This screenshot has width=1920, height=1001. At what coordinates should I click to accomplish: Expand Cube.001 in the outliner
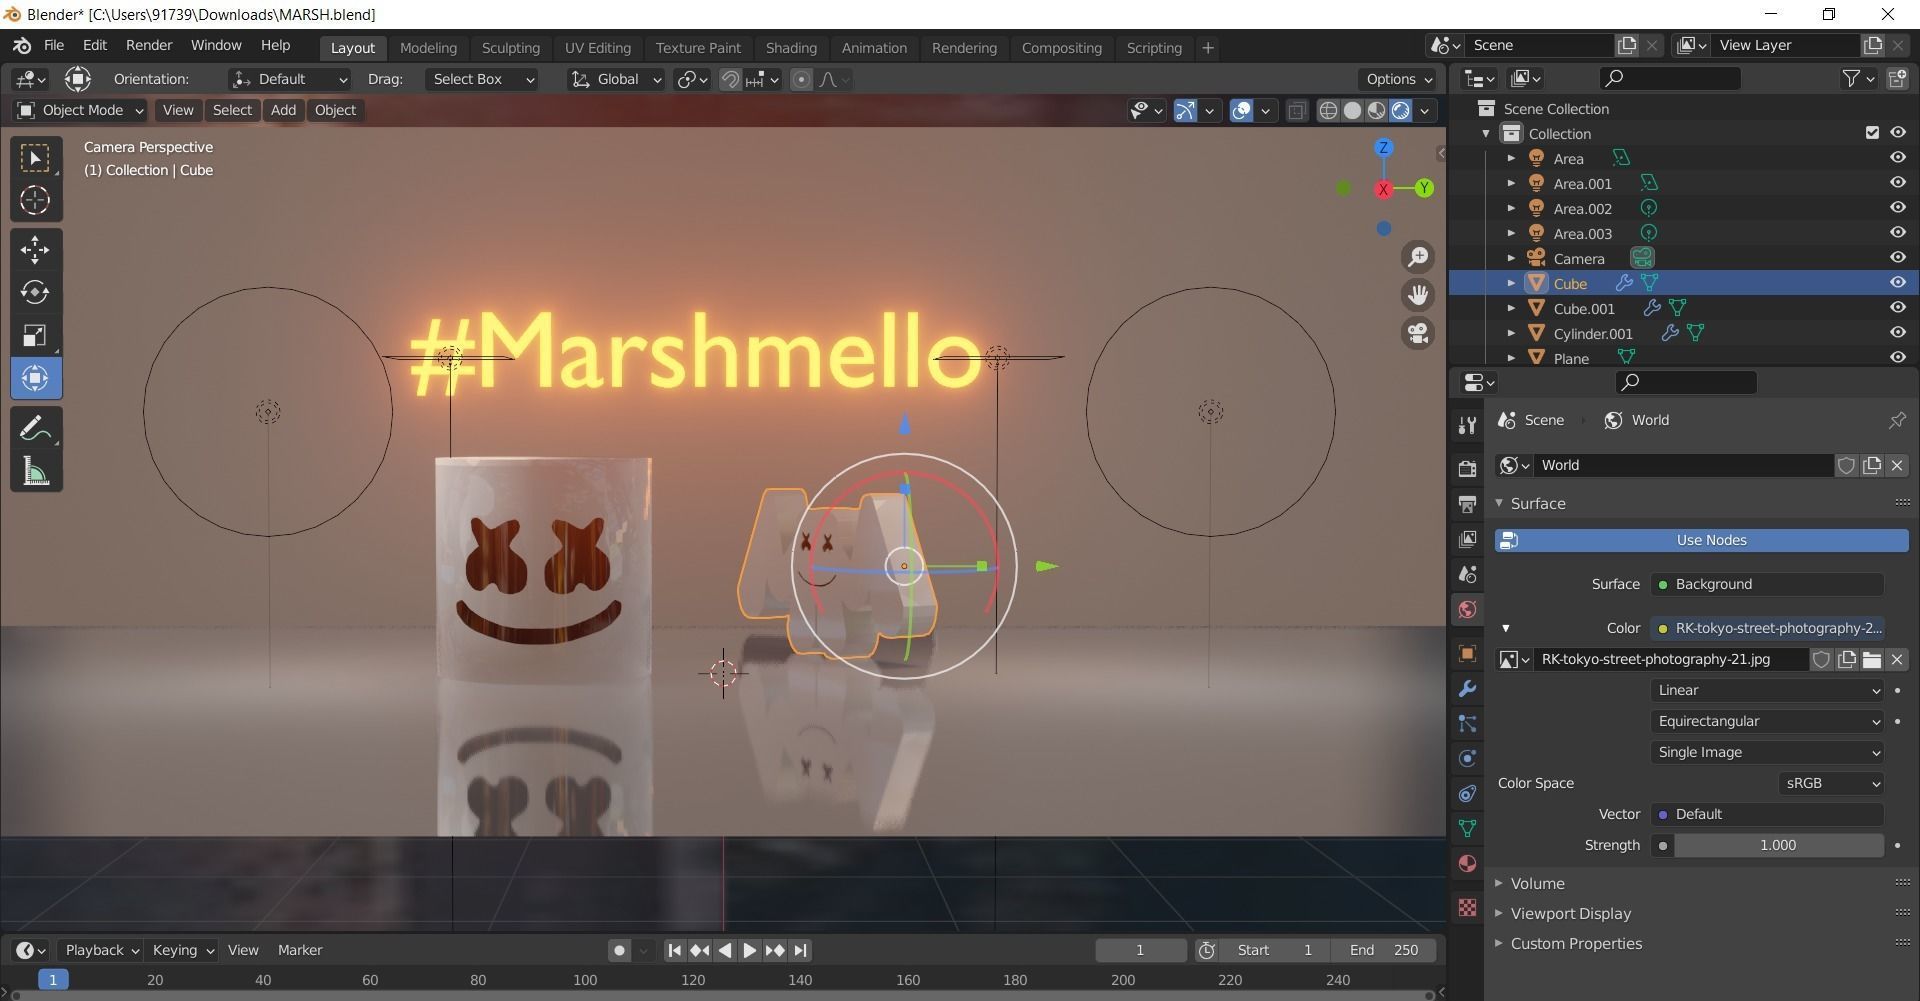[x=1511, y=308]
